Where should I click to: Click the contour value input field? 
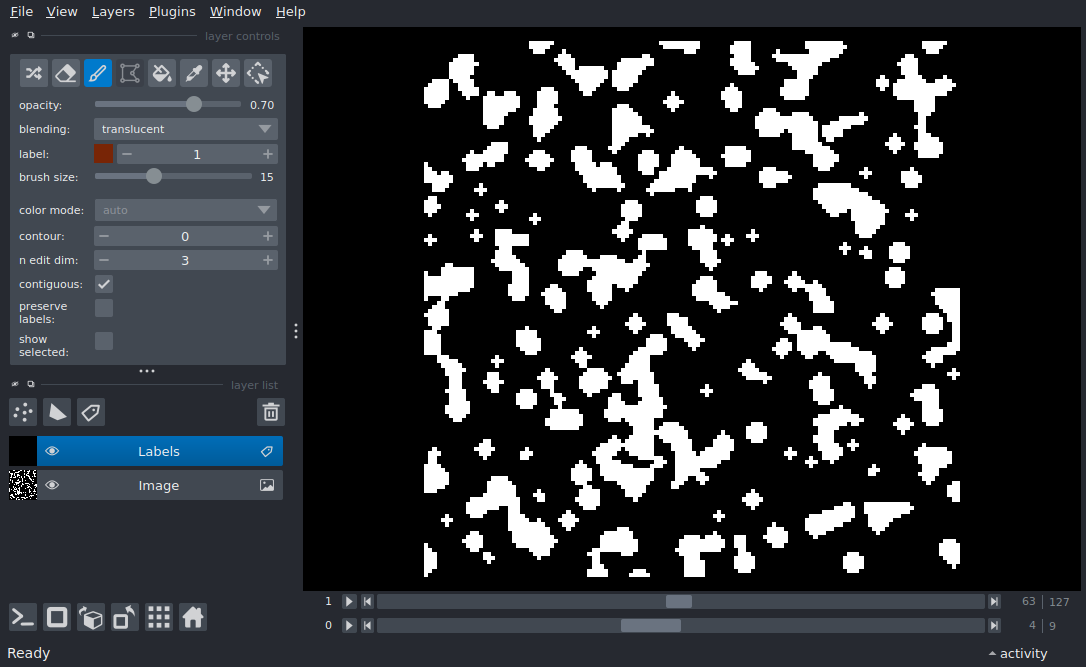pos(185,236)
